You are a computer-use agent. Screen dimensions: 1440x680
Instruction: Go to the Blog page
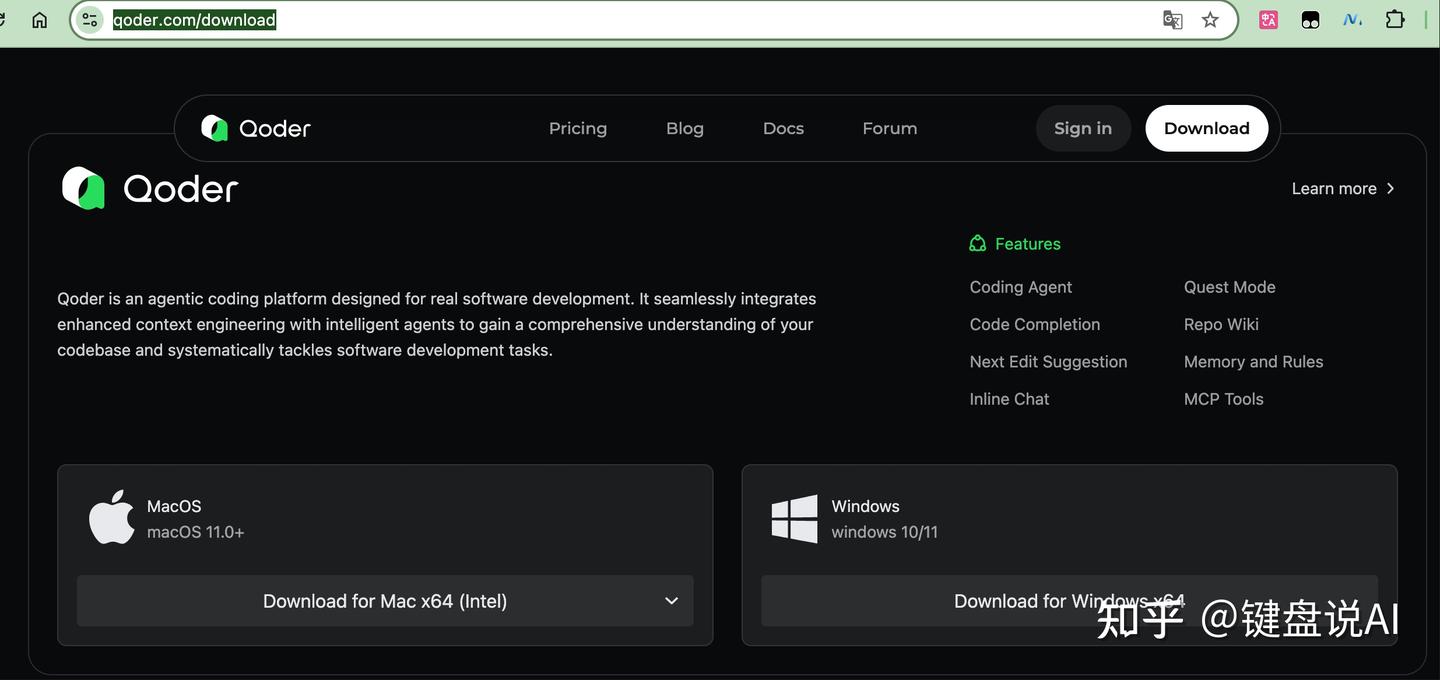coord(685,128)
